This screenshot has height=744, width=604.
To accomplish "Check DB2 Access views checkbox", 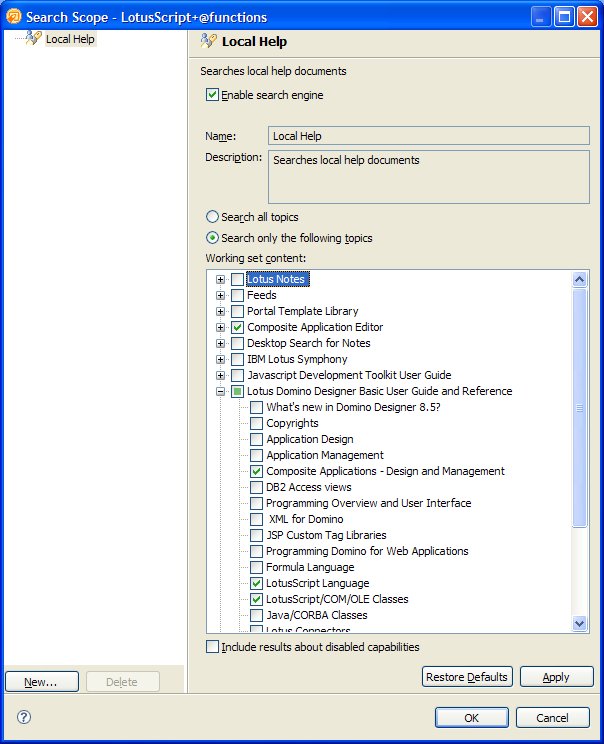I will pos(256,487).
